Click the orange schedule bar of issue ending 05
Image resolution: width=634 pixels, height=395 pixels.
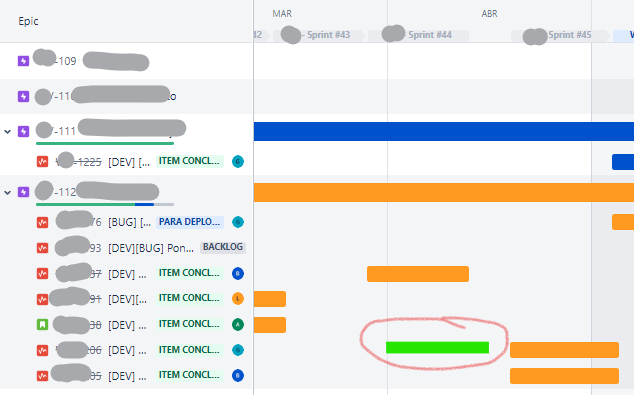564,376
